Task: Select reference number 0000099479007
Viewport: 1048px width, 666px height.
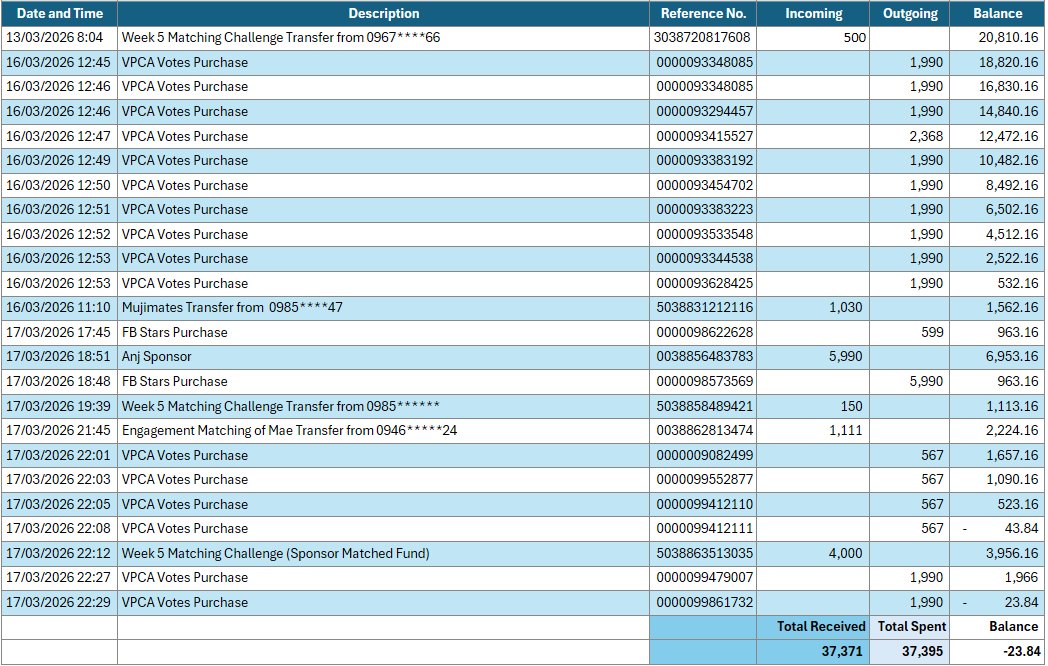Action: (704, 577)
